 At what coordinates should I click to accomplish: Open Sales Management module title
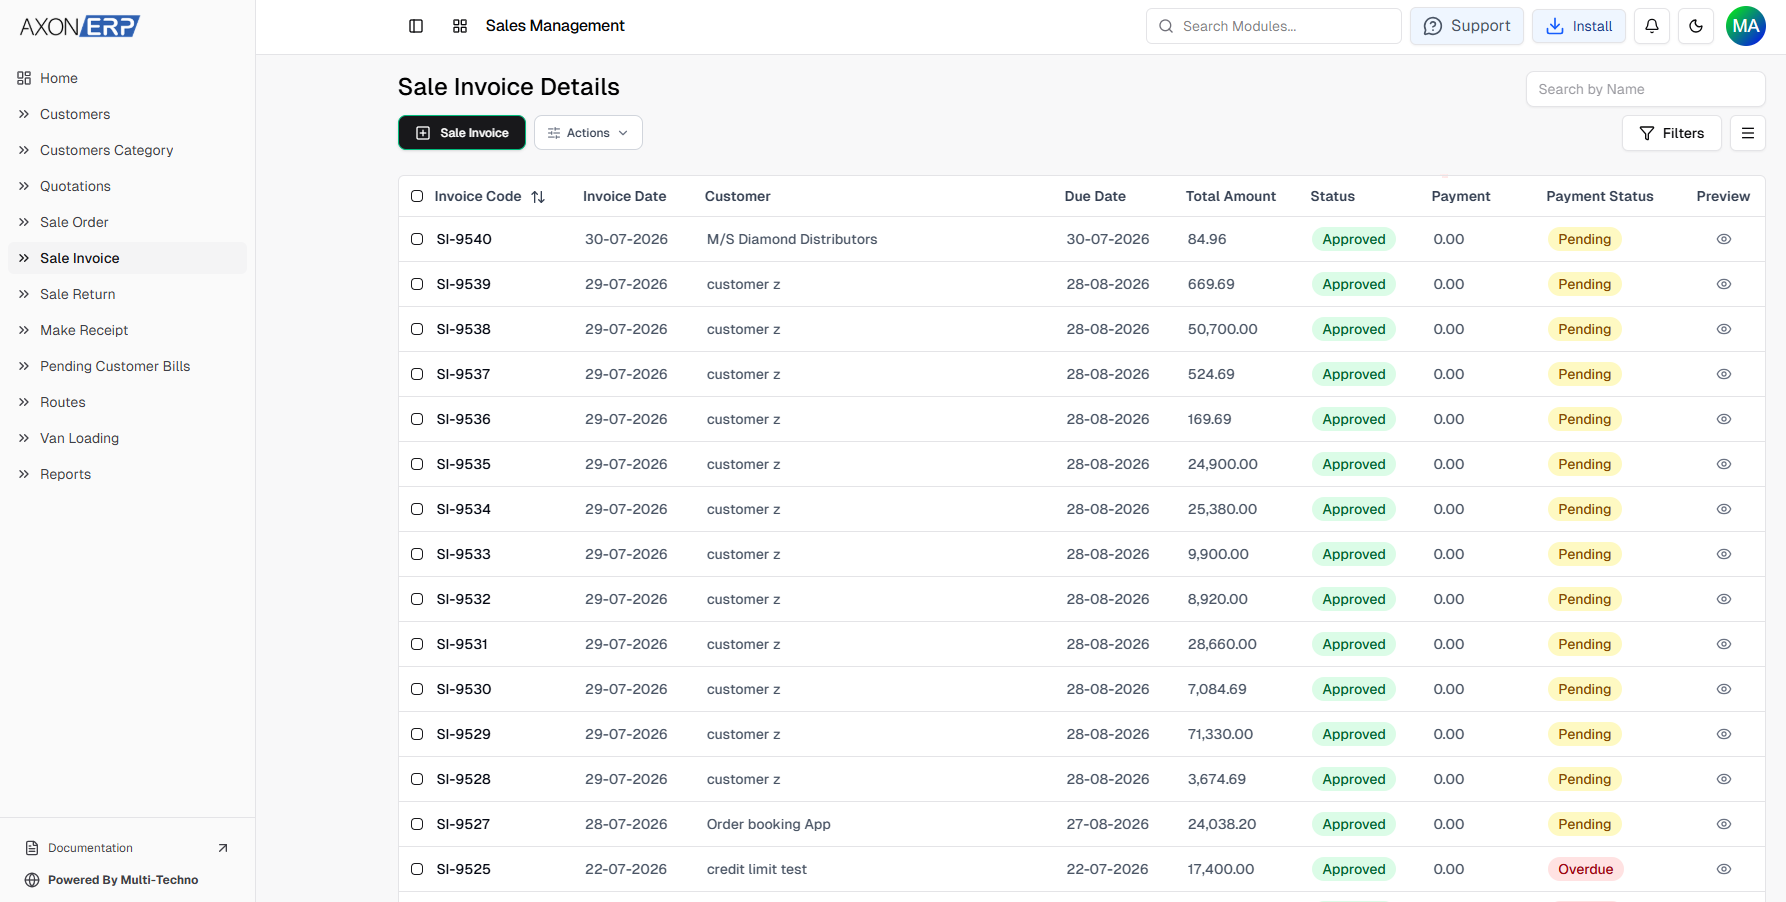pos(555,26)
